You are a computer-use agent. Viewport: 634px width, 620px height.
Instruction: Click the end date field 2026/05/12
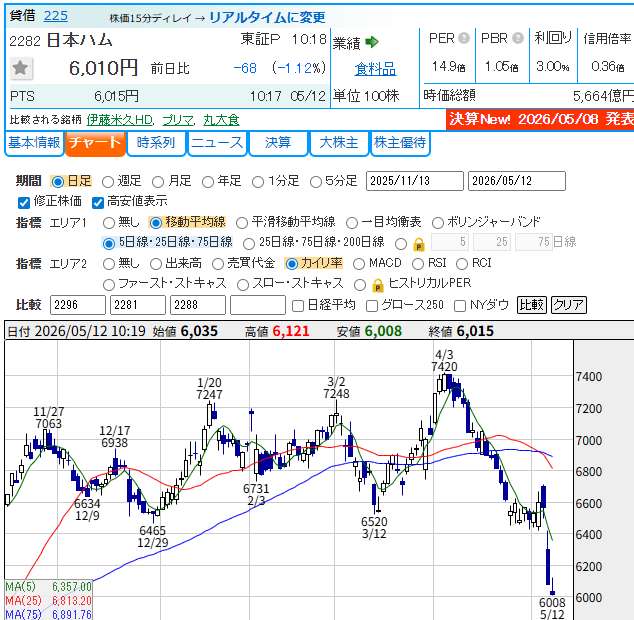pos(516,181)
